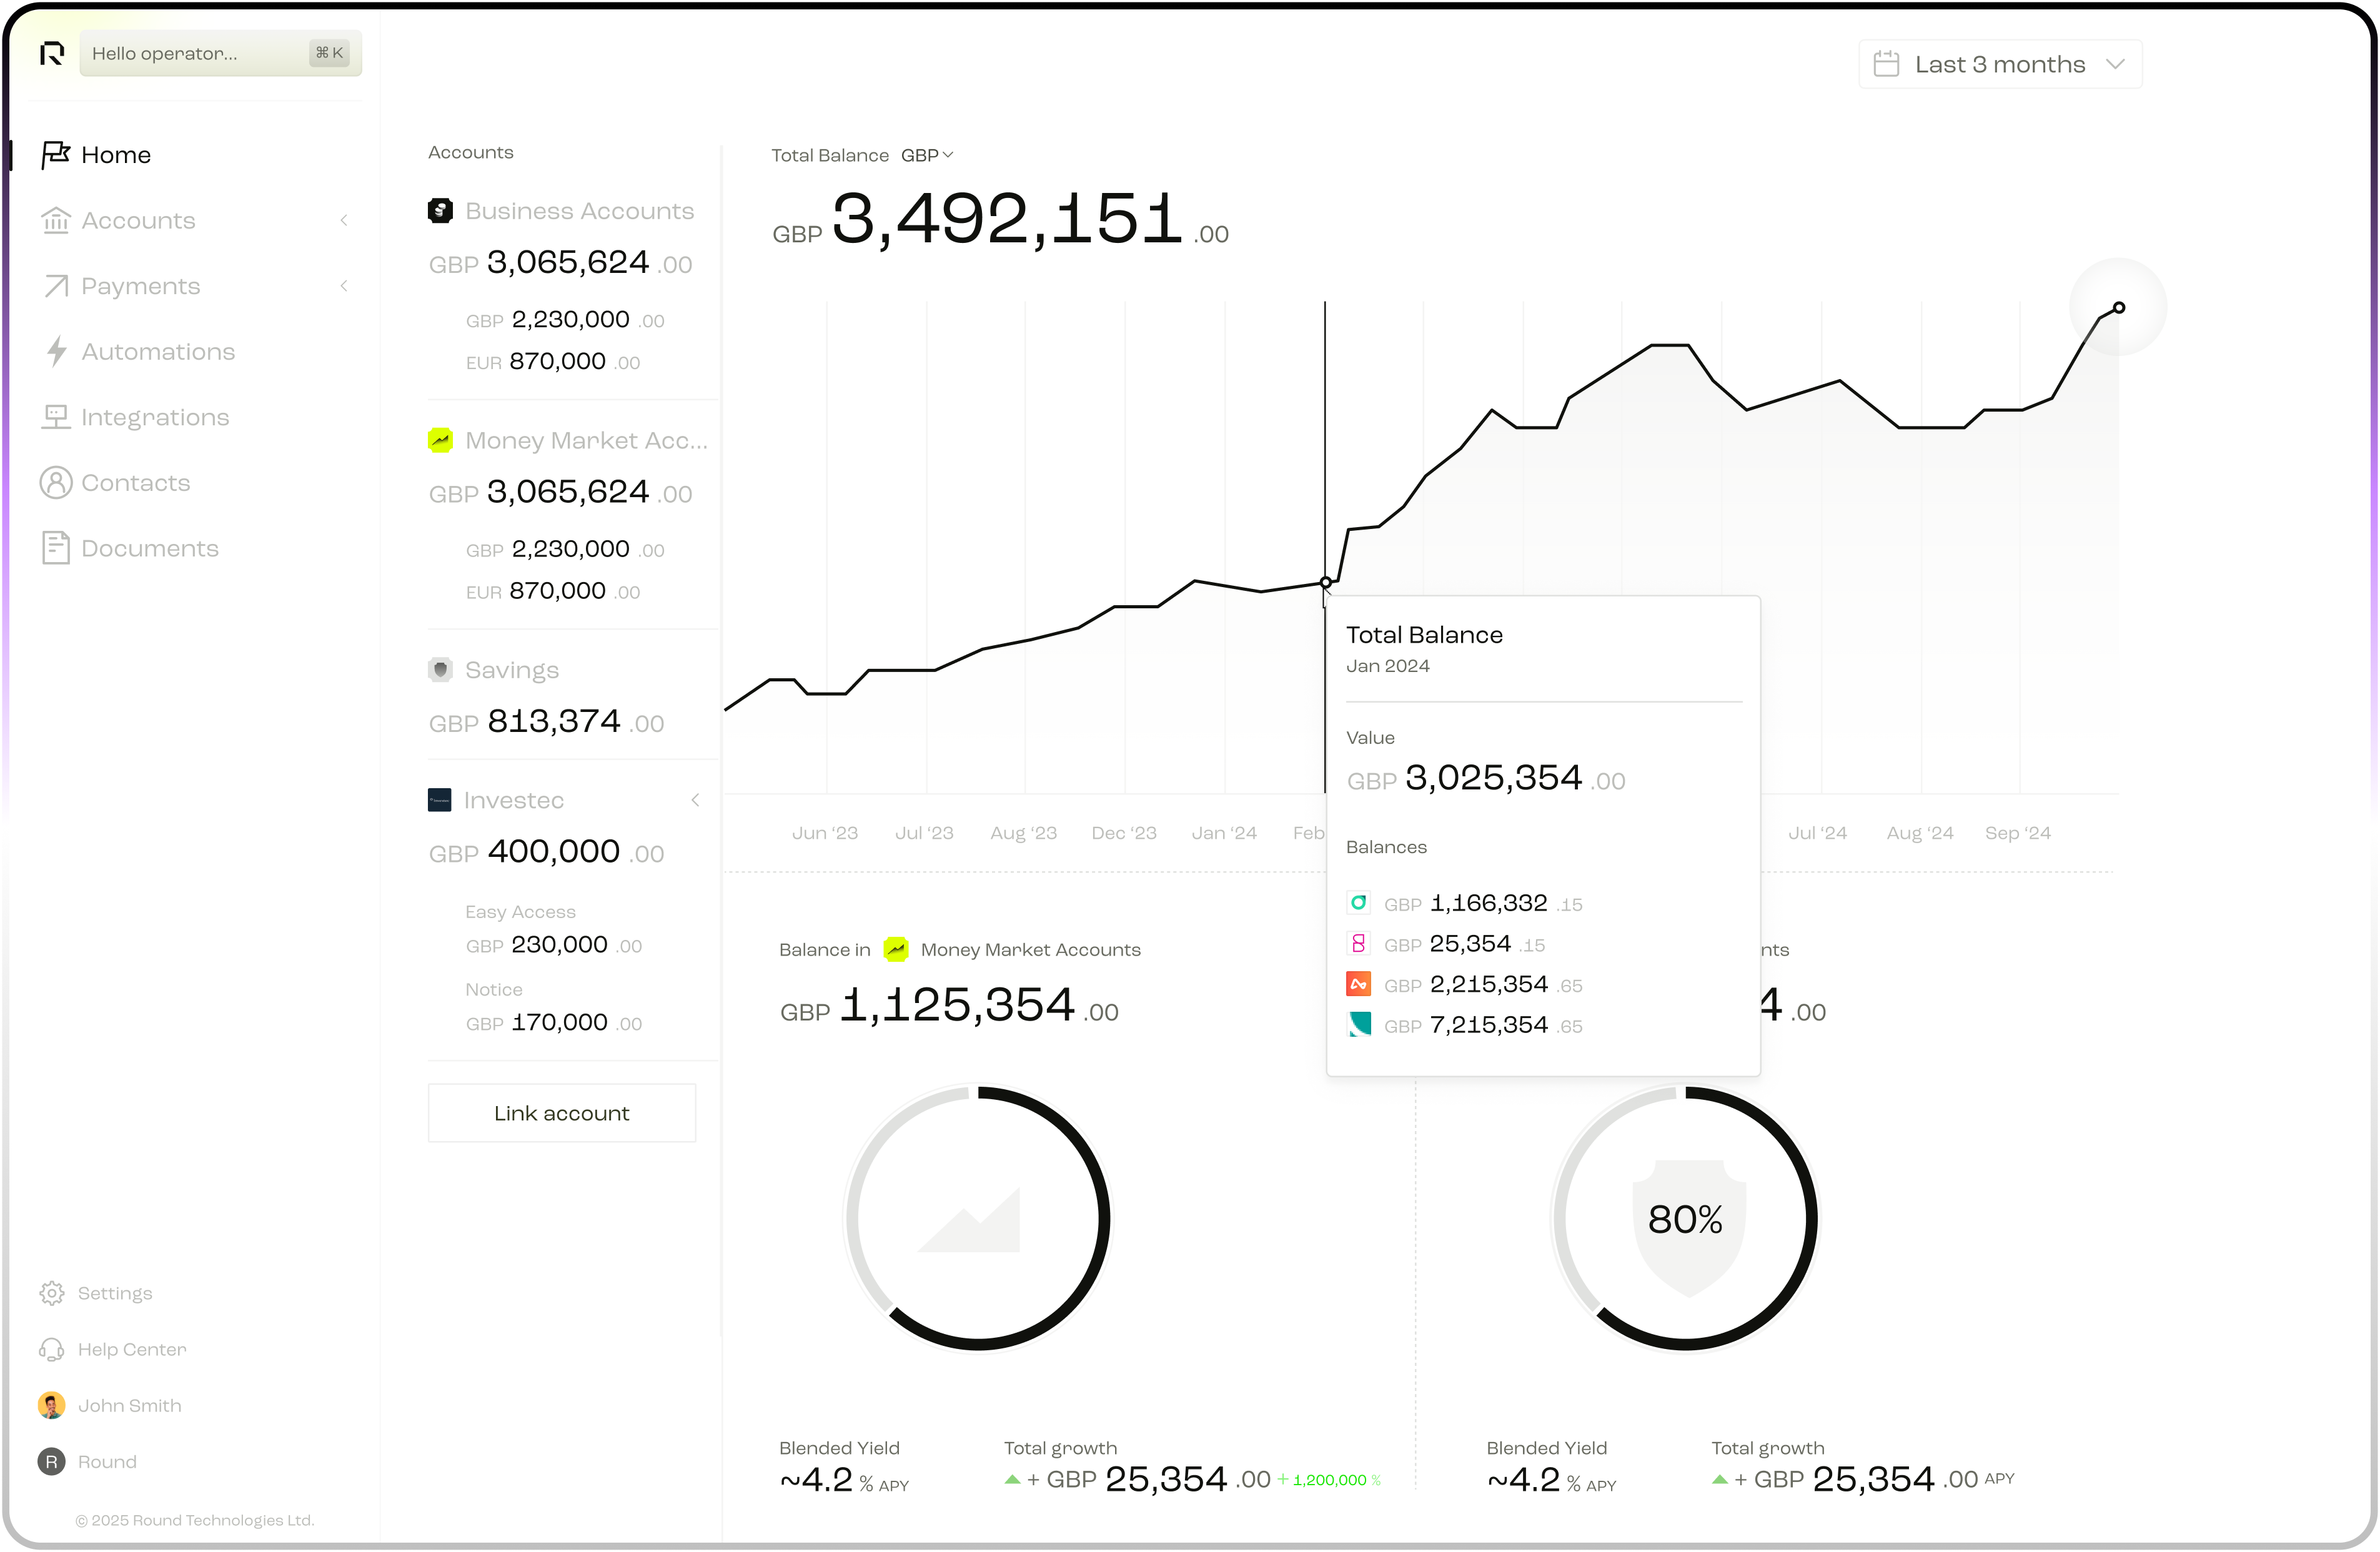Expand the Accounts sidebar chevron
Image resolution: width=2380 pixels, height=1552 pixels.
click(x=344, y=220)
